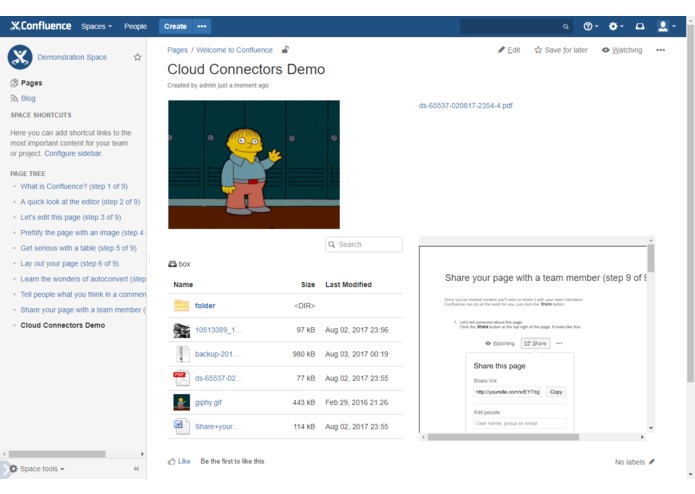Click the Create button

tap(175, 27)
